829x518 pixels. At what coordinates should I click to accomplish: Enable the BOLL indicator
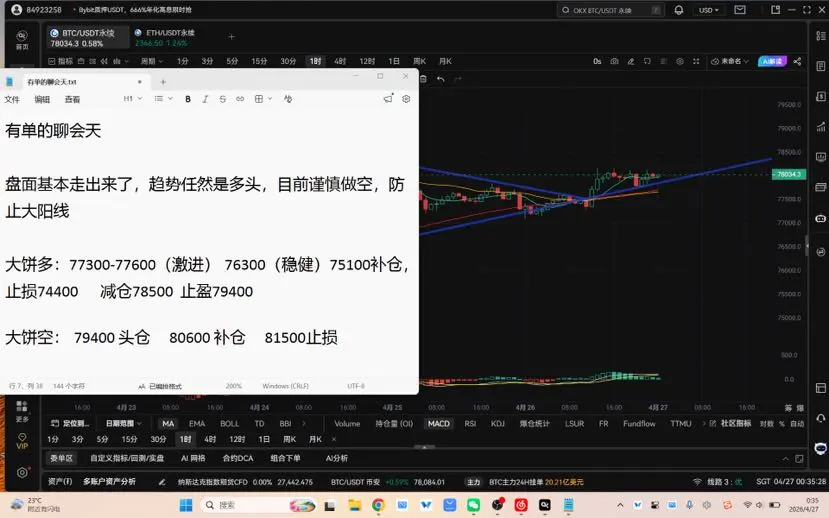(x=229, y=423)
